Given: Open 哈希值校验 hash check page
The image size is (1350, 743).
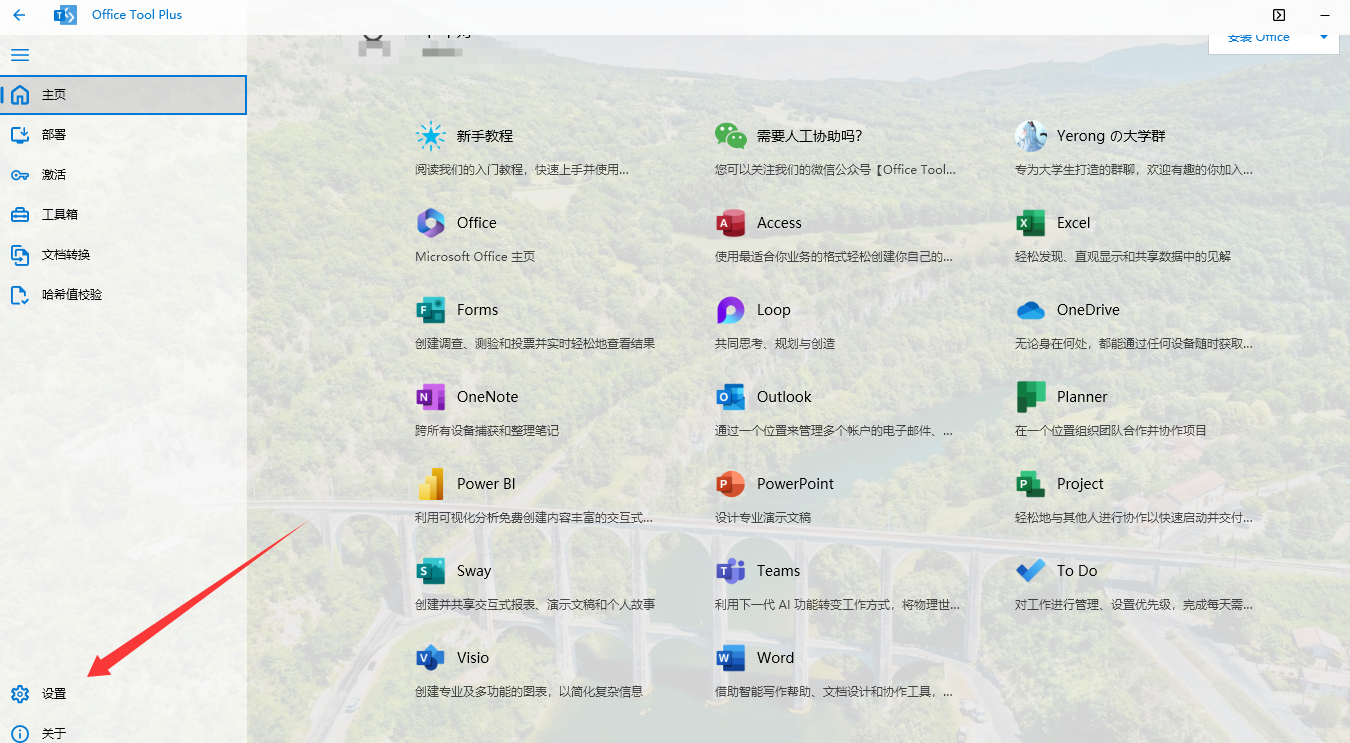Looking at the screenshot, I should coord(124,295).
